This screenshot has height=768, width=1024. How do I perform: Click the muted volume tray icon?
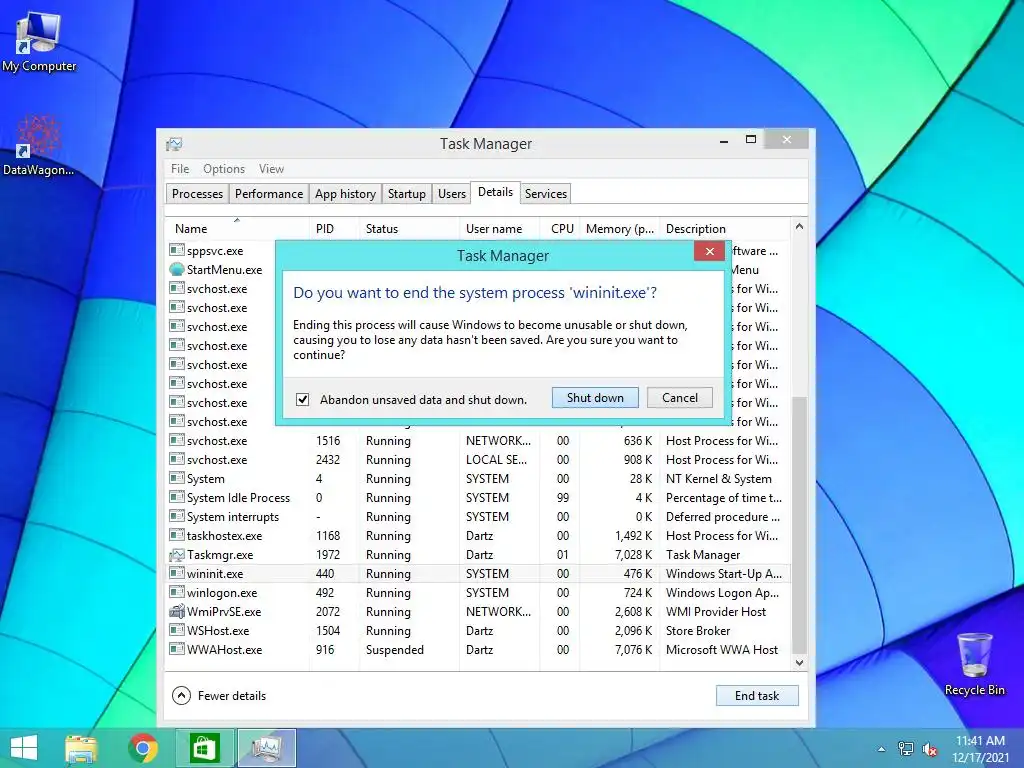(929, 749)
